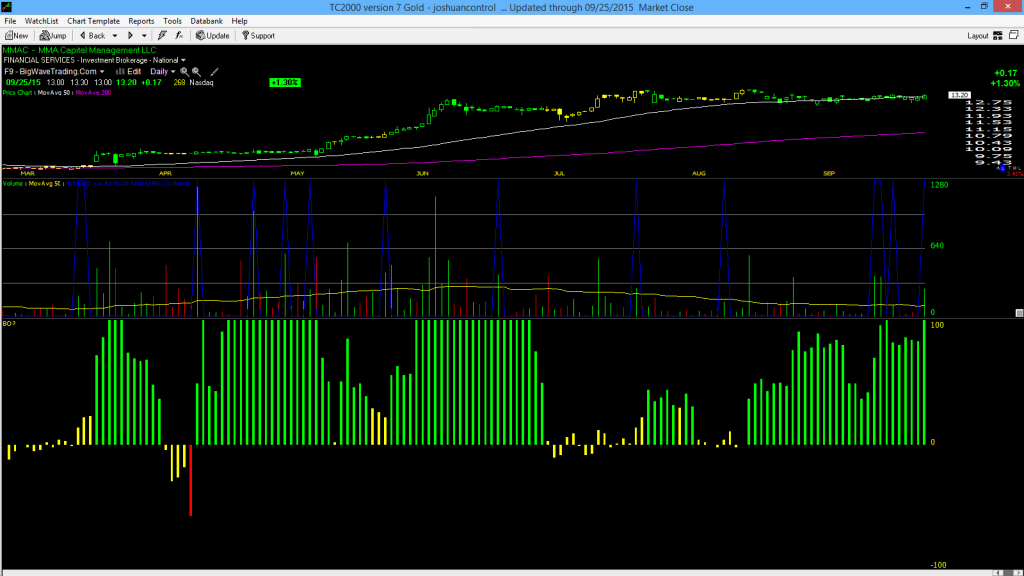Click the horizontal scrollbar right arrow
The height and width of the screenshot is (576, 1024).
click(x=1016, y=573)
